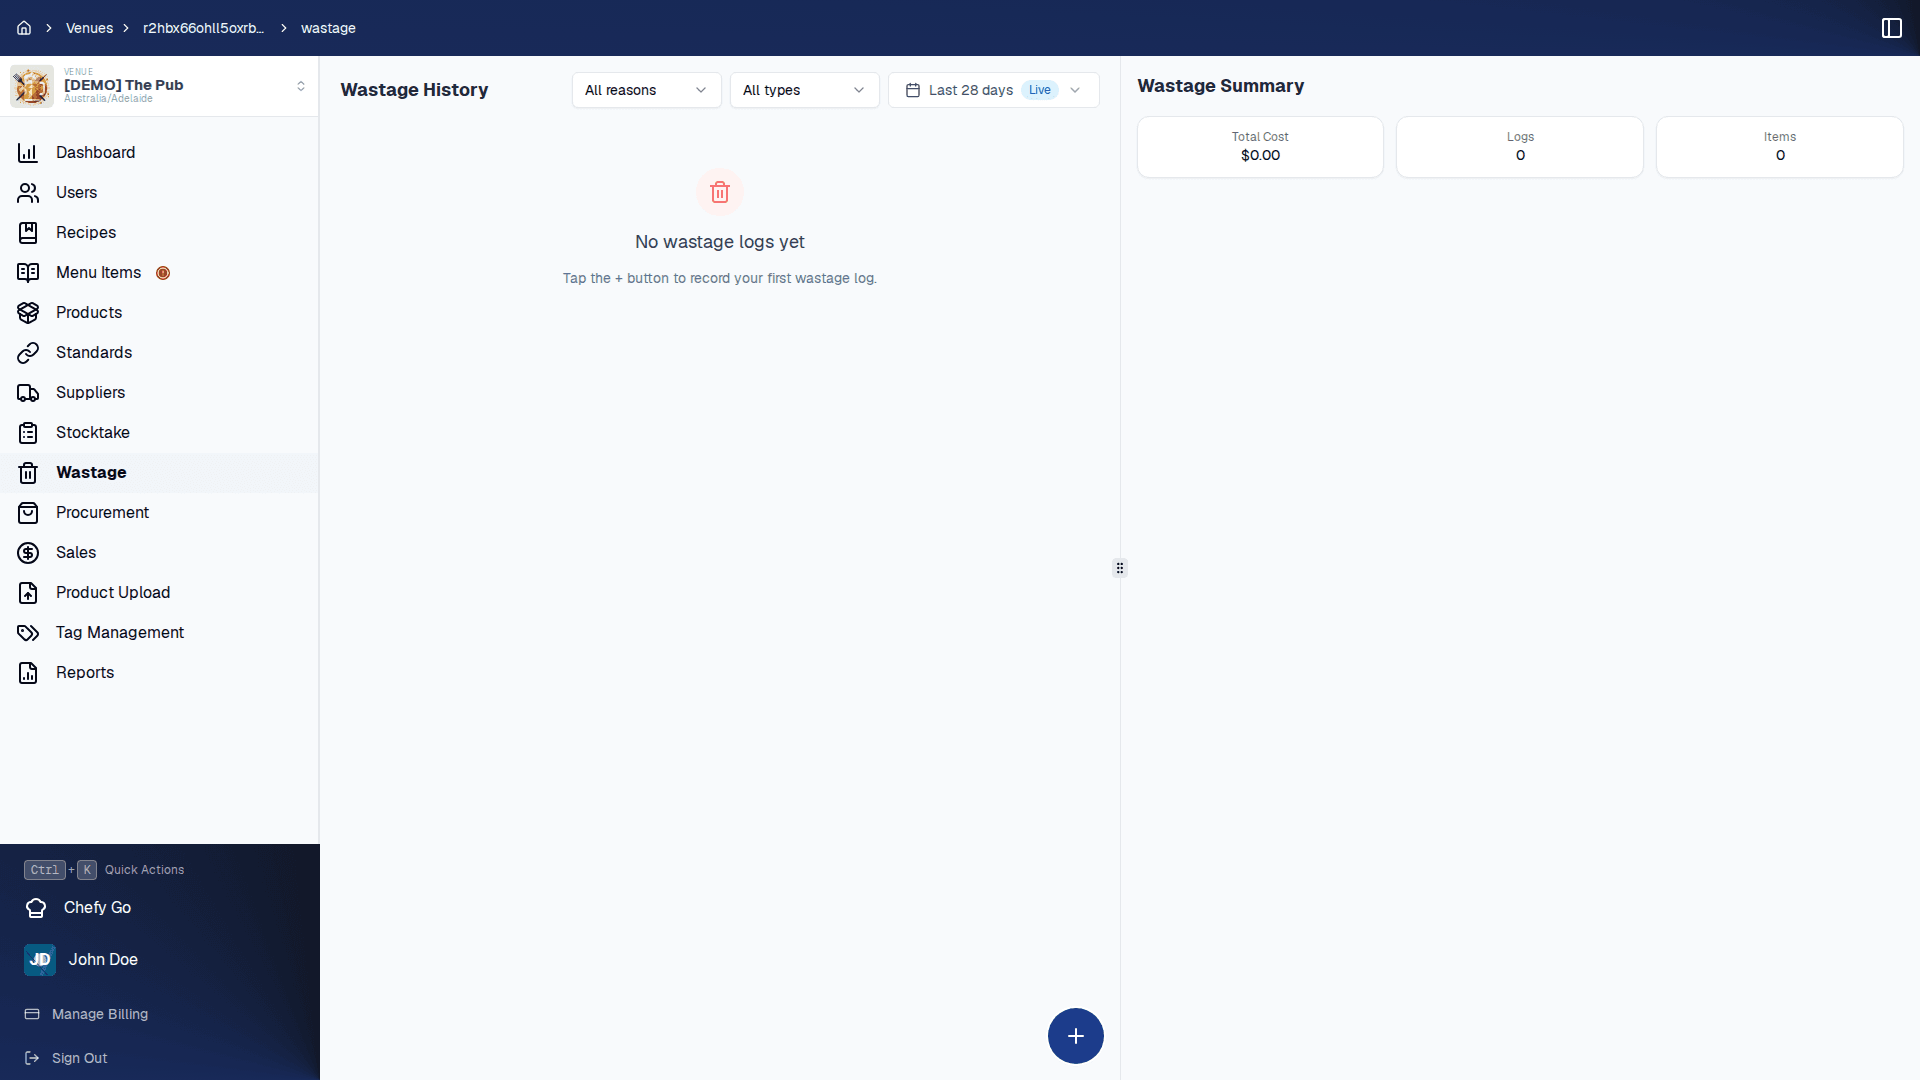This screenshot has height=1080, width=1920.
Task: Open Dashboard from the sidebar
Action: [x=160, y=153]
